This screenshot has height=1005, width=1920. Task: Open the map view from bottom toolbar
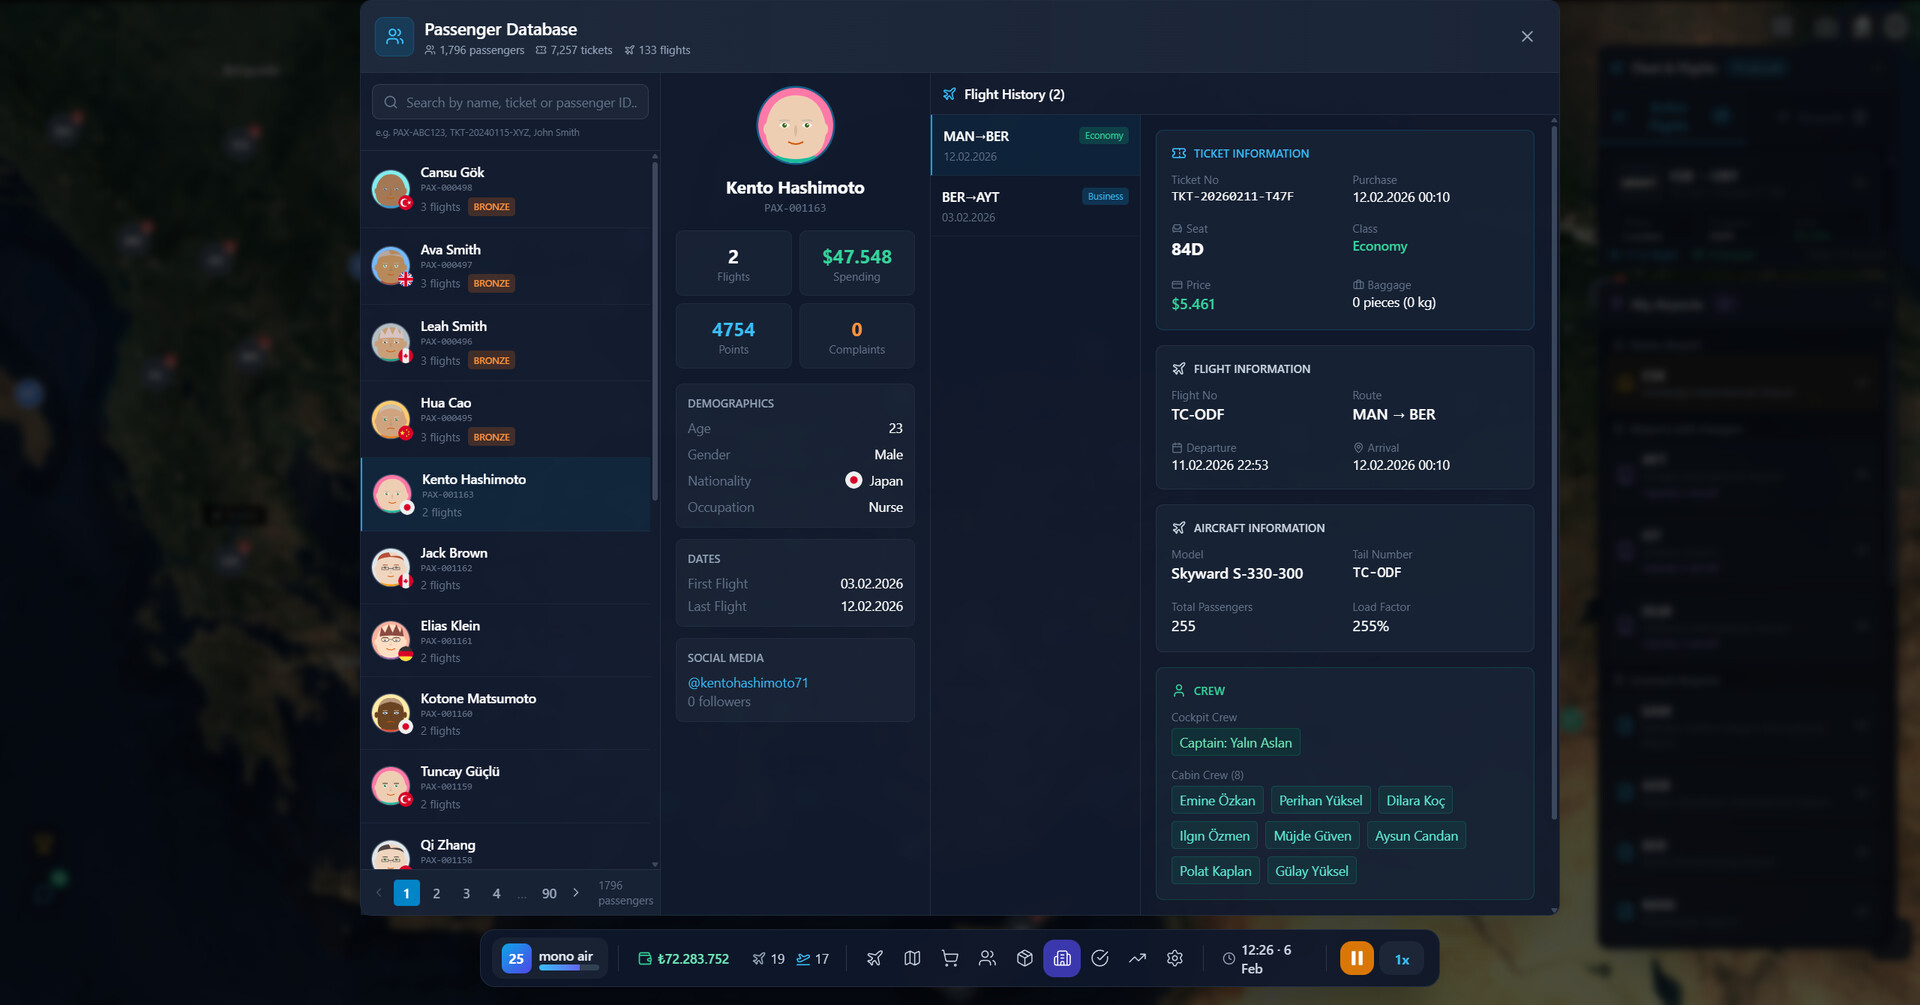pos(911,958)
